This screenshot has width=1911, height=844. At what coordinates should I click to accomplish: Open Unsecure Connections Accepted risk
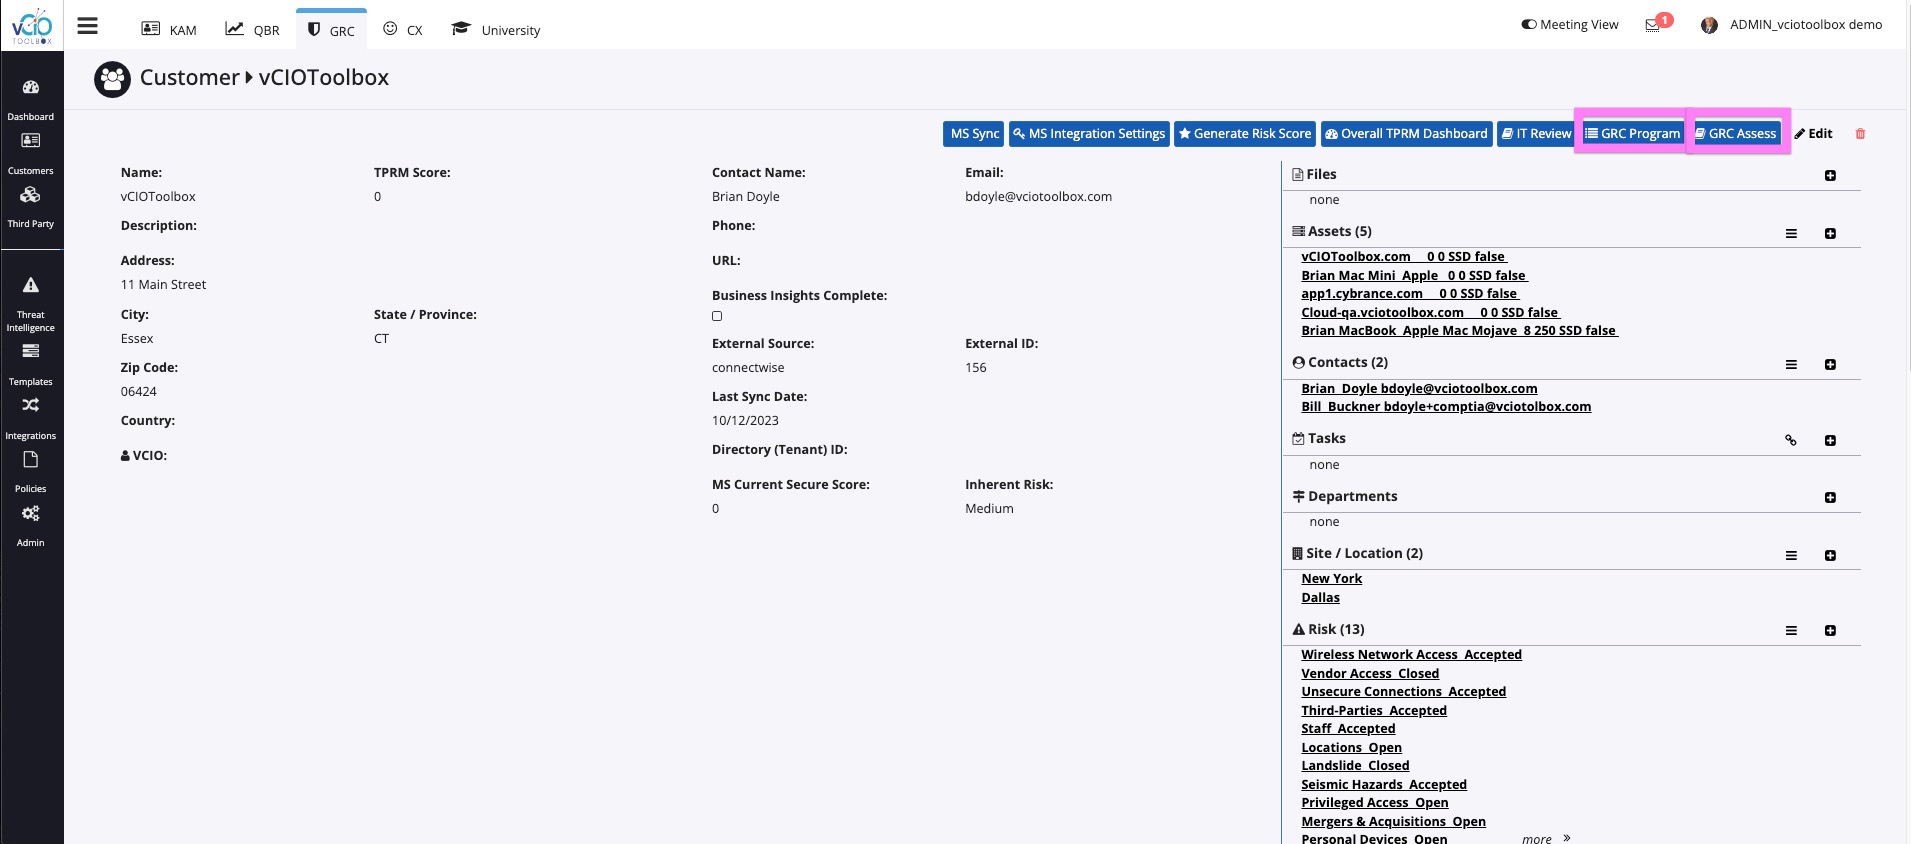(1403, 692)
